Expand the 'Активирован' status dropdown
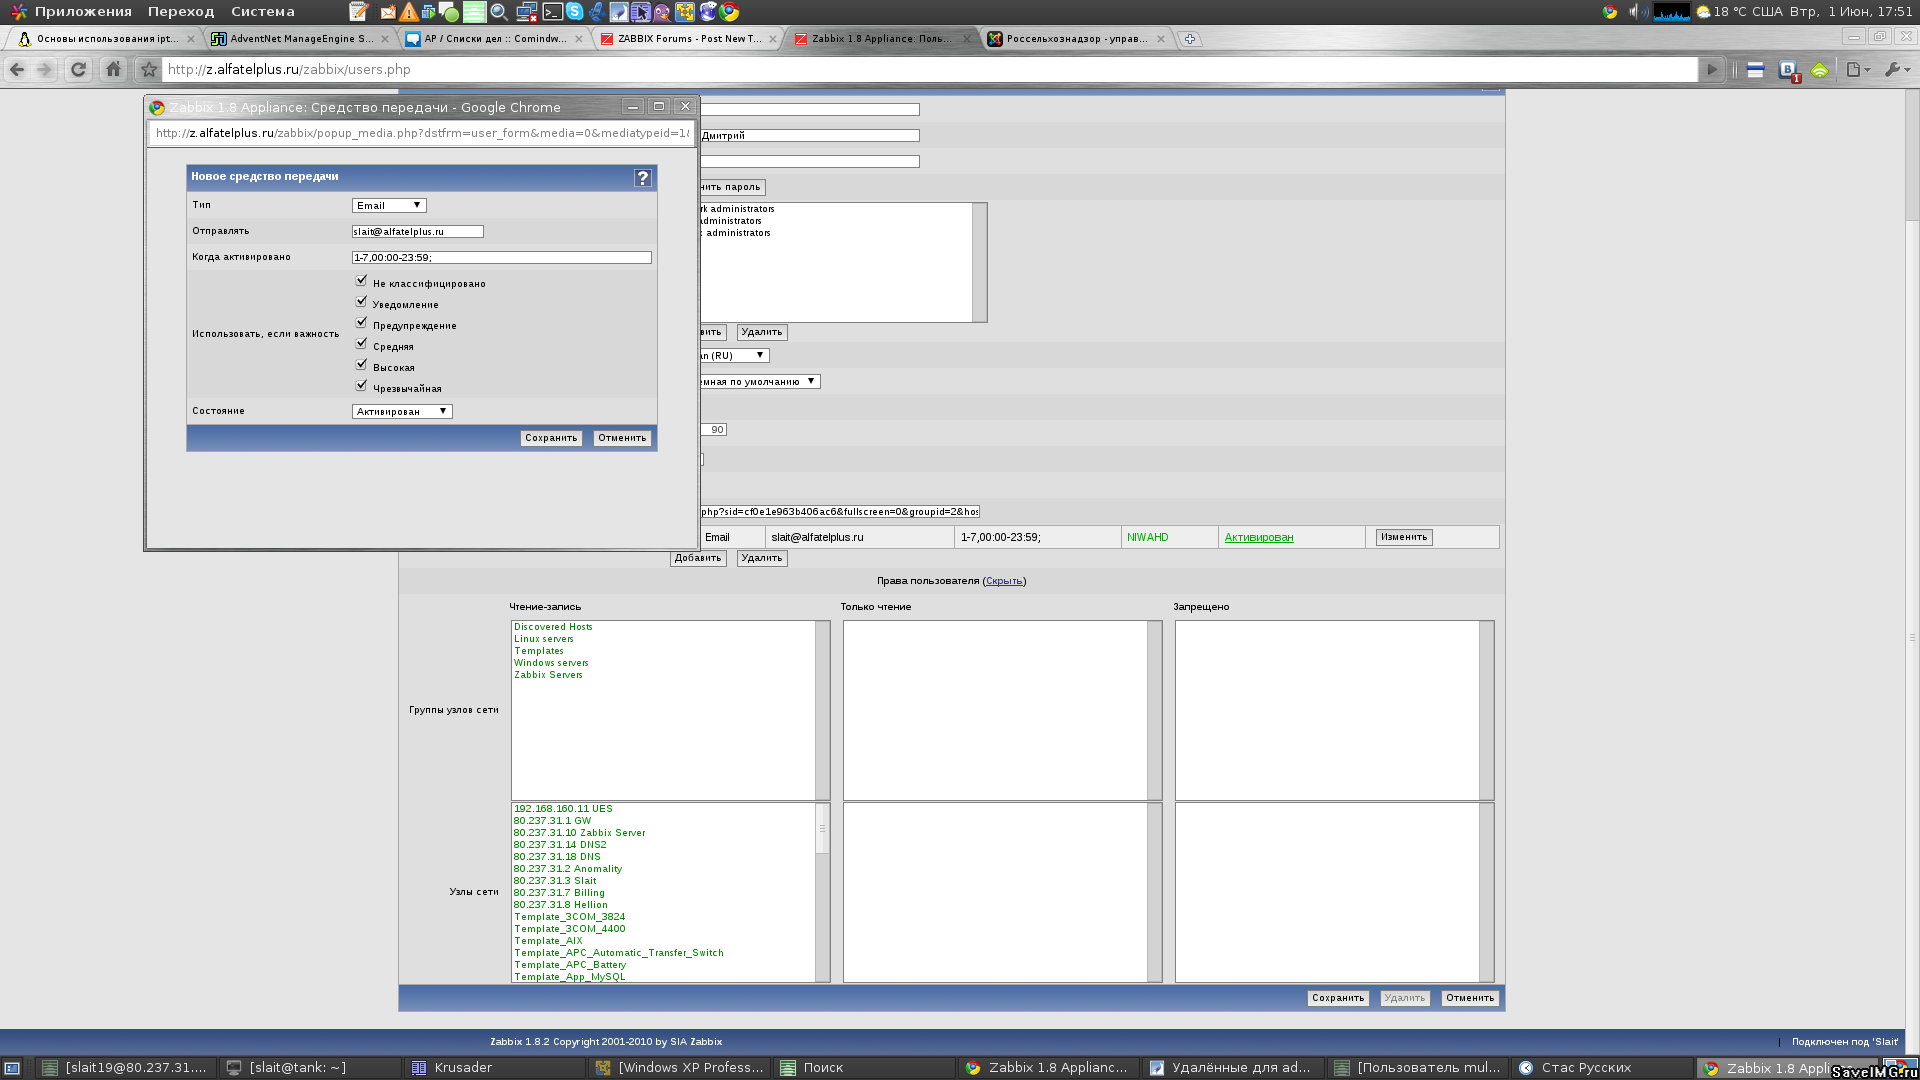 pyautogui.click(x=402, y=412)
